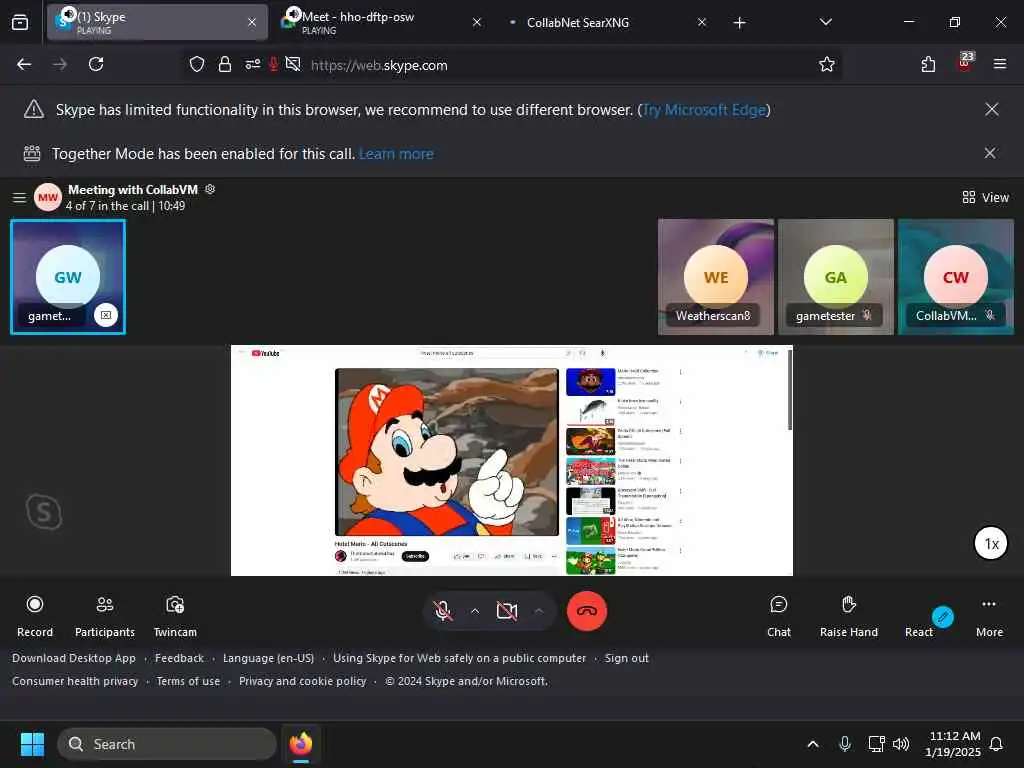Launch the Twincam feature
This screenshot has width=1024, height=768.
175,616
